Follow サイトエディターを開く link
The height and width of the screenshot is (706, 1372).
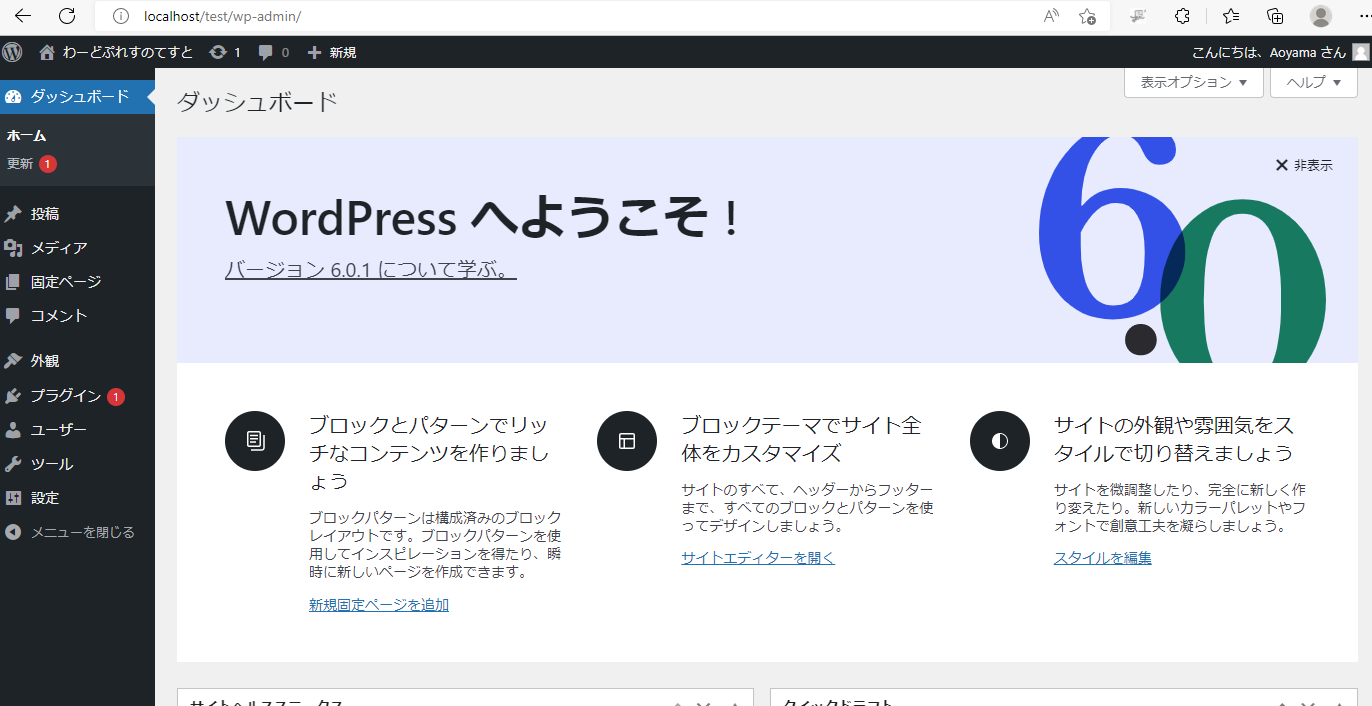[758, 558]
